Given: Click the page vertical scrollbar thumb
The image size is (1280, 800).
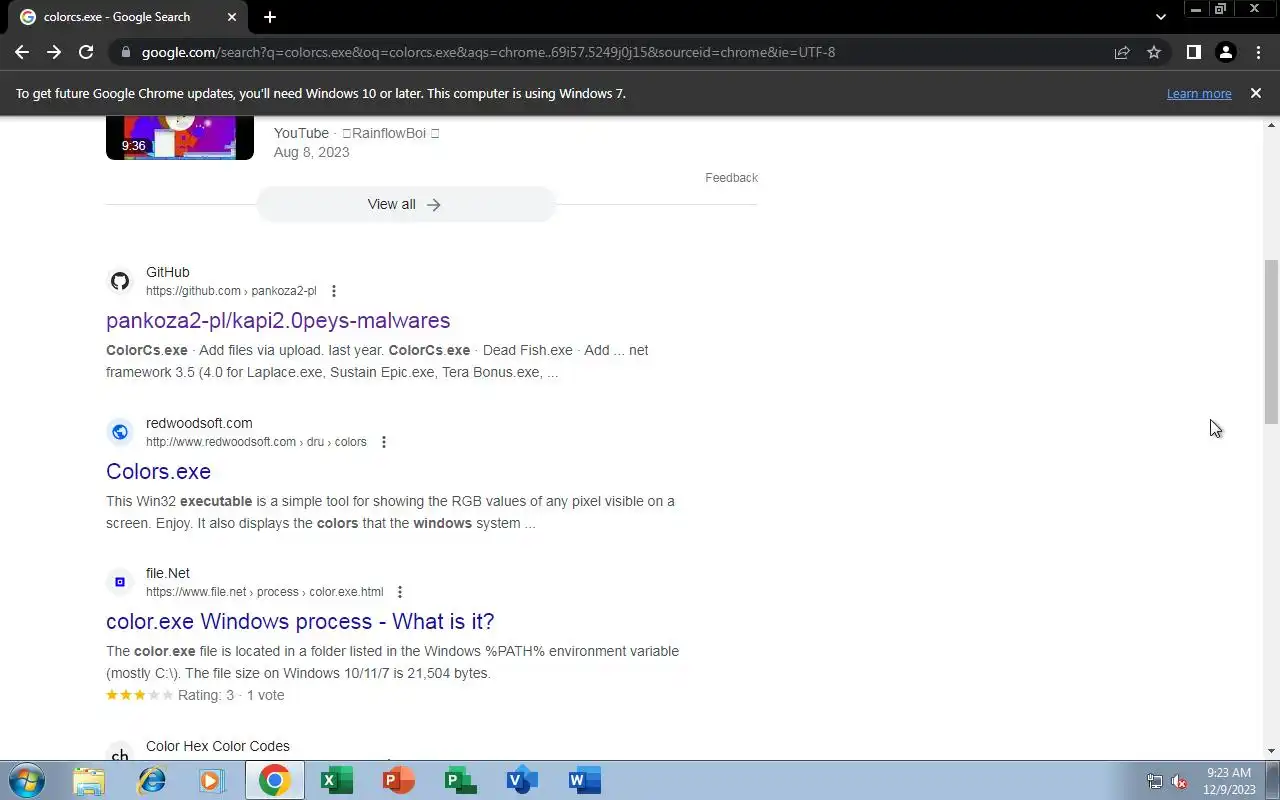Looking at the screenshot, I should (x=1271, y=342).
